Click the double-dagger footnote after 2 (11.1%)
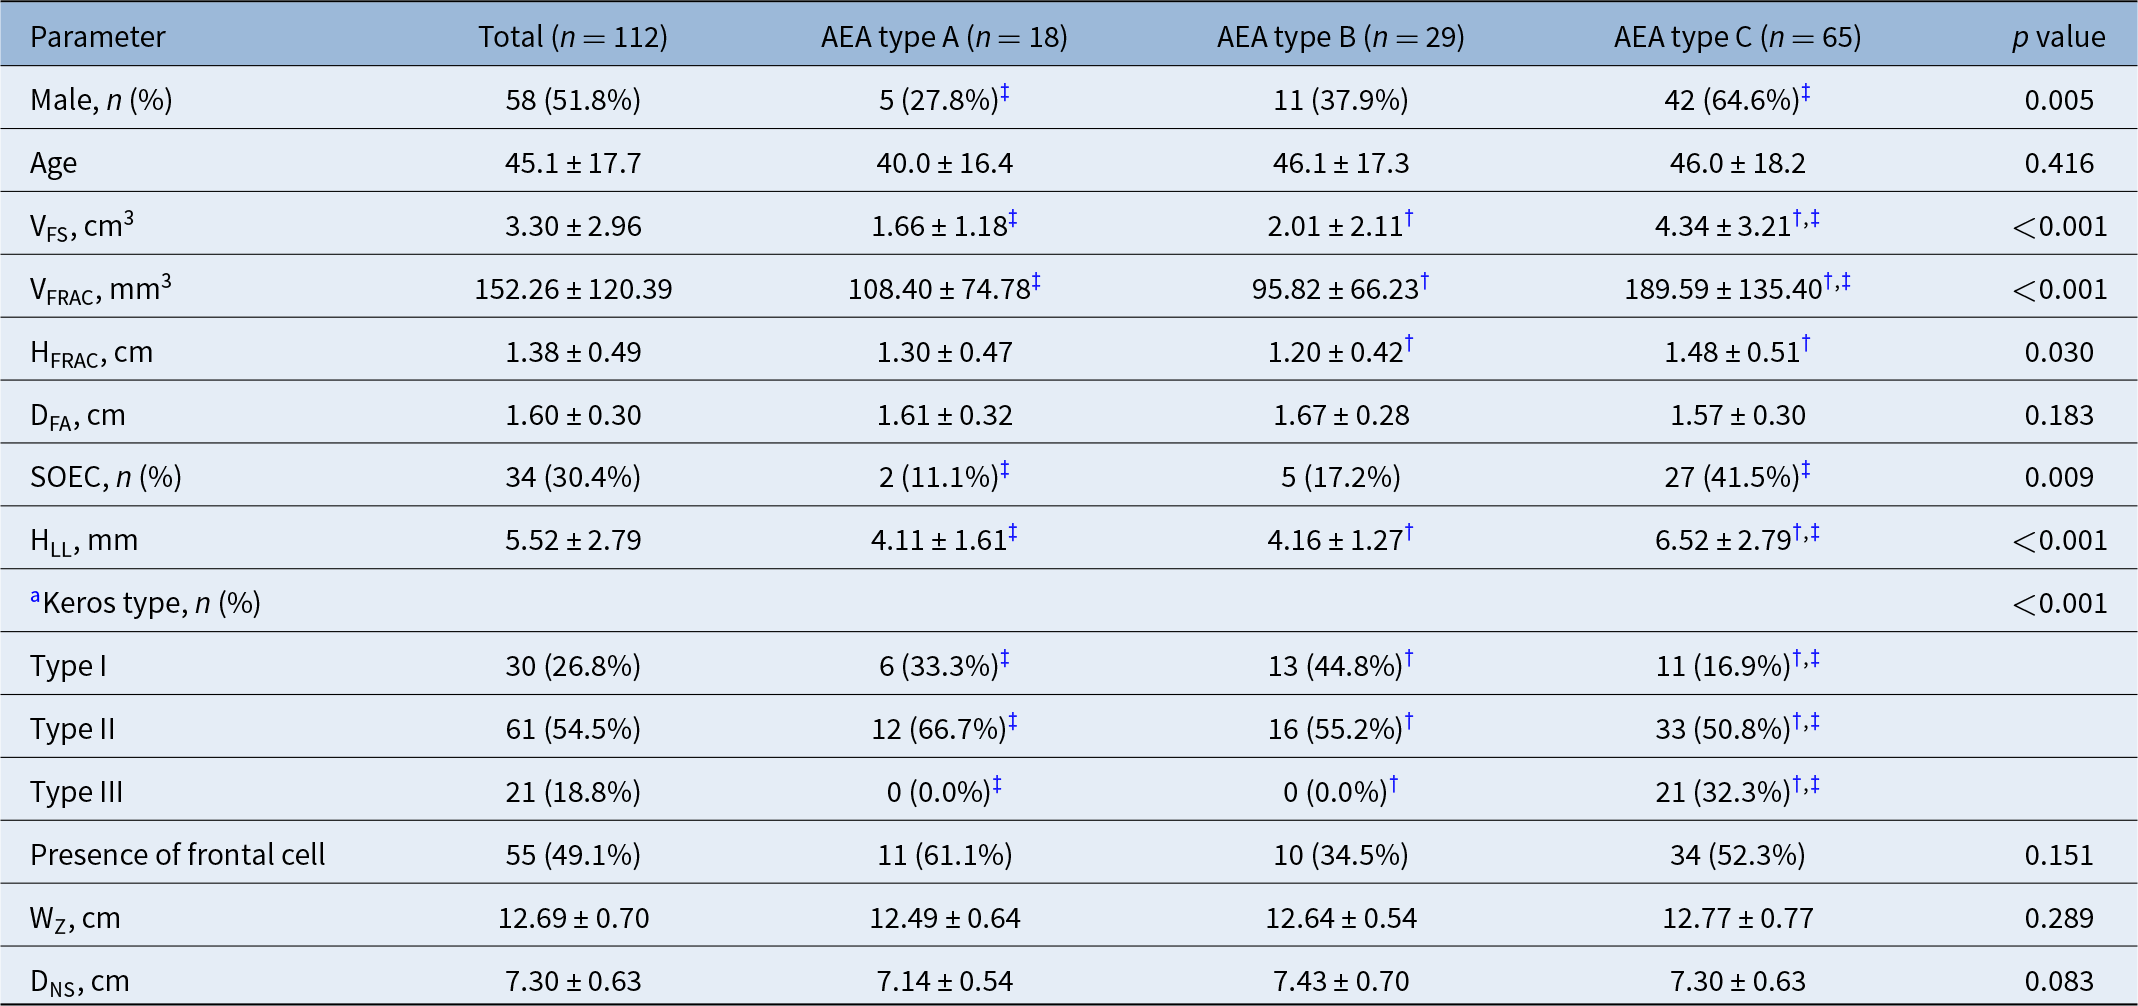Viewport: 2138px width, 1006px height. click(1005, 470)
